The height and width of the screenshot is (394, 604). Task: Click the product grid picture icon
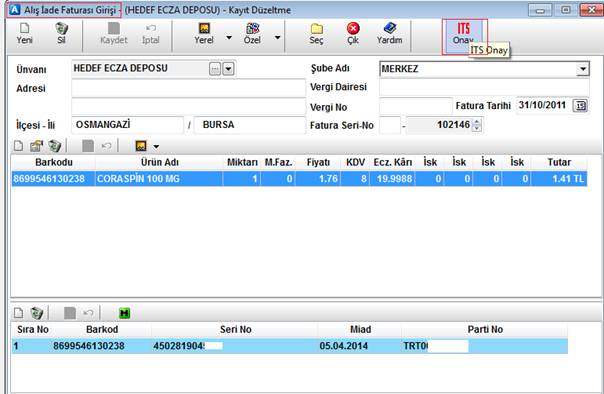[141, 146]
